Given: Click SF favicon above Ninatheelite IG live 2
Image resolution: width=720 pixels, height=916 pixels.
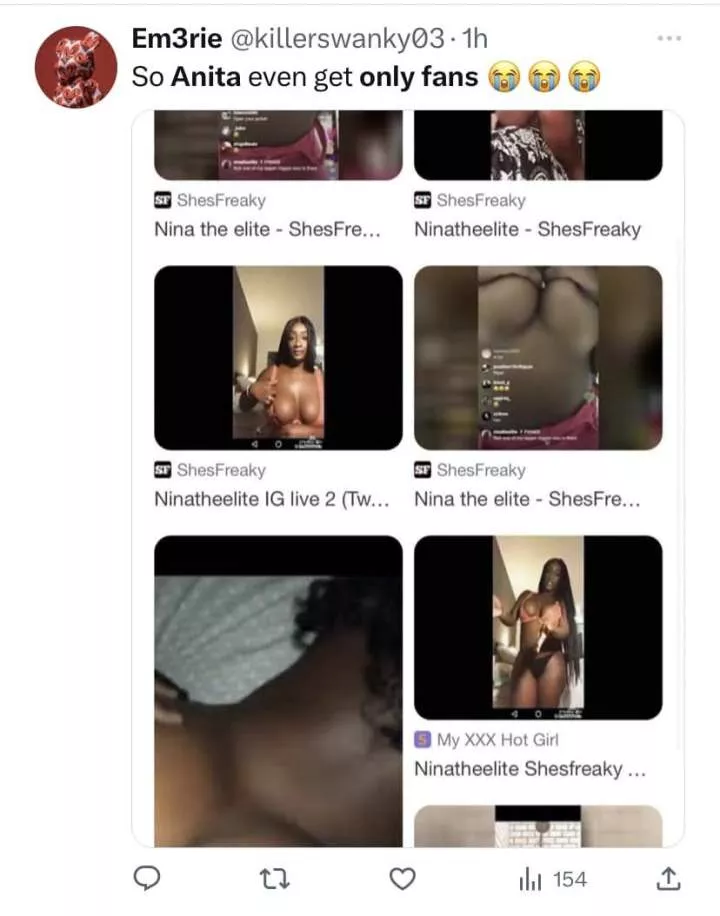Looking at the screenshot, I should click(x=162, y=470).
